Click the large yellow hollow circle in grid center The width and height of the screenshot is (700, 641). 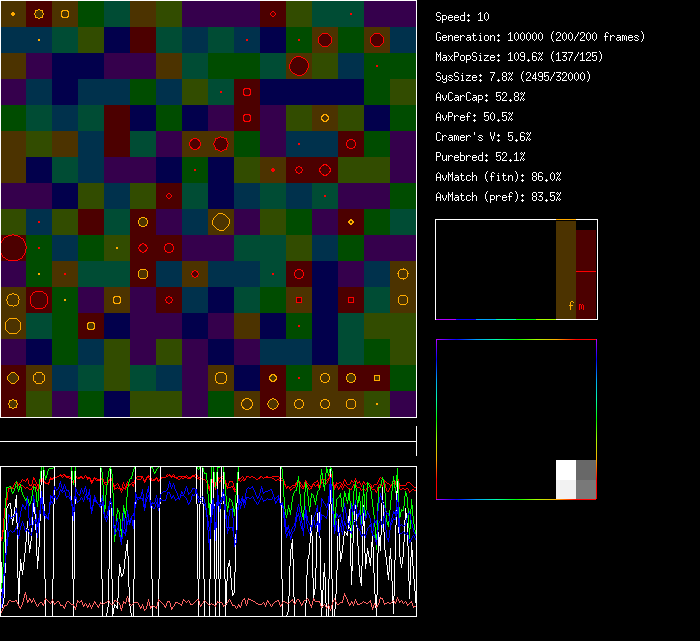[x=221, y=221]
